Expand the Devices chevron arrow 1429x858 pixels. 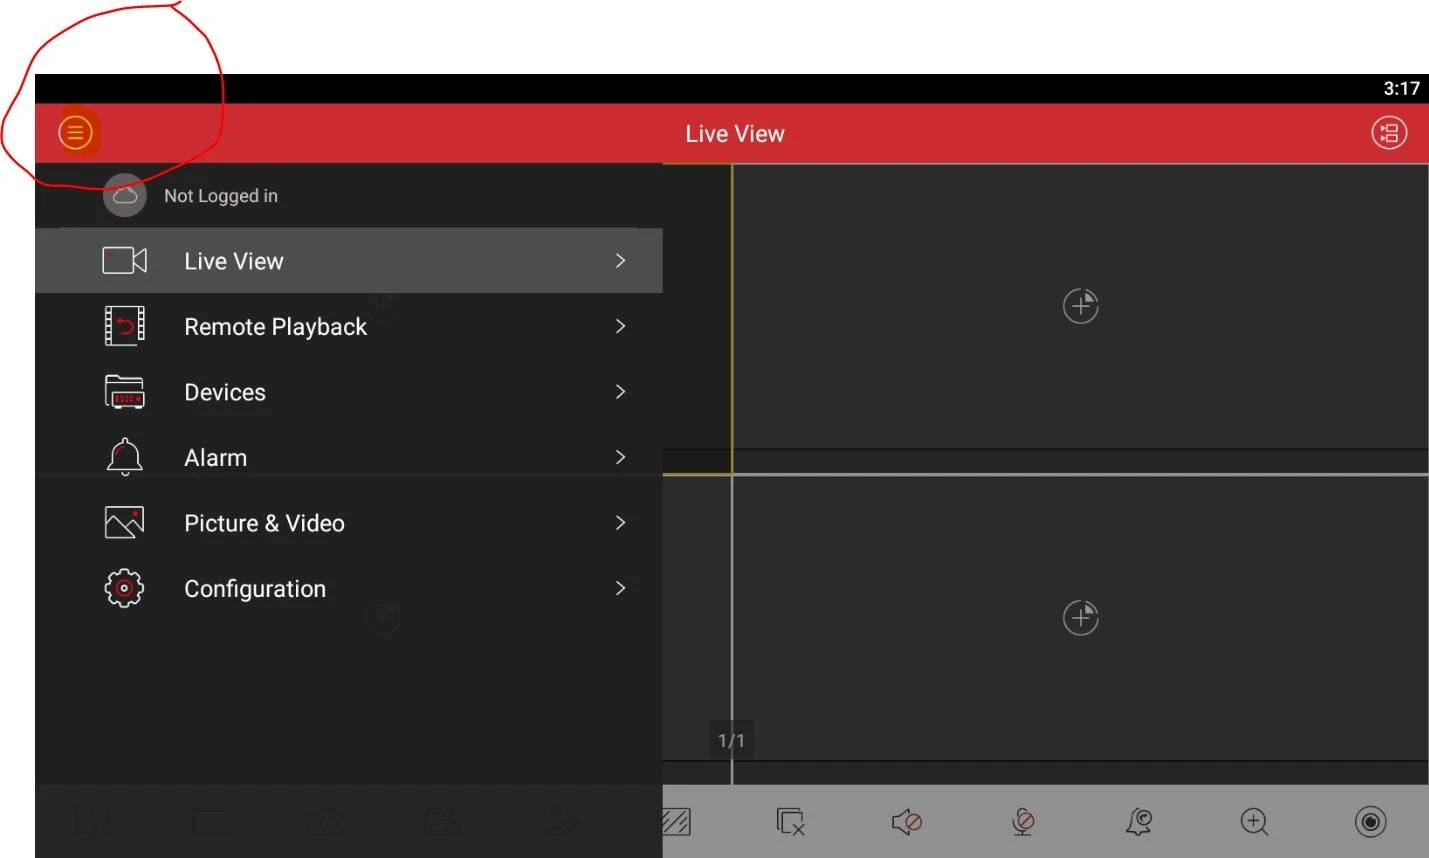click(x=620, y=392)
